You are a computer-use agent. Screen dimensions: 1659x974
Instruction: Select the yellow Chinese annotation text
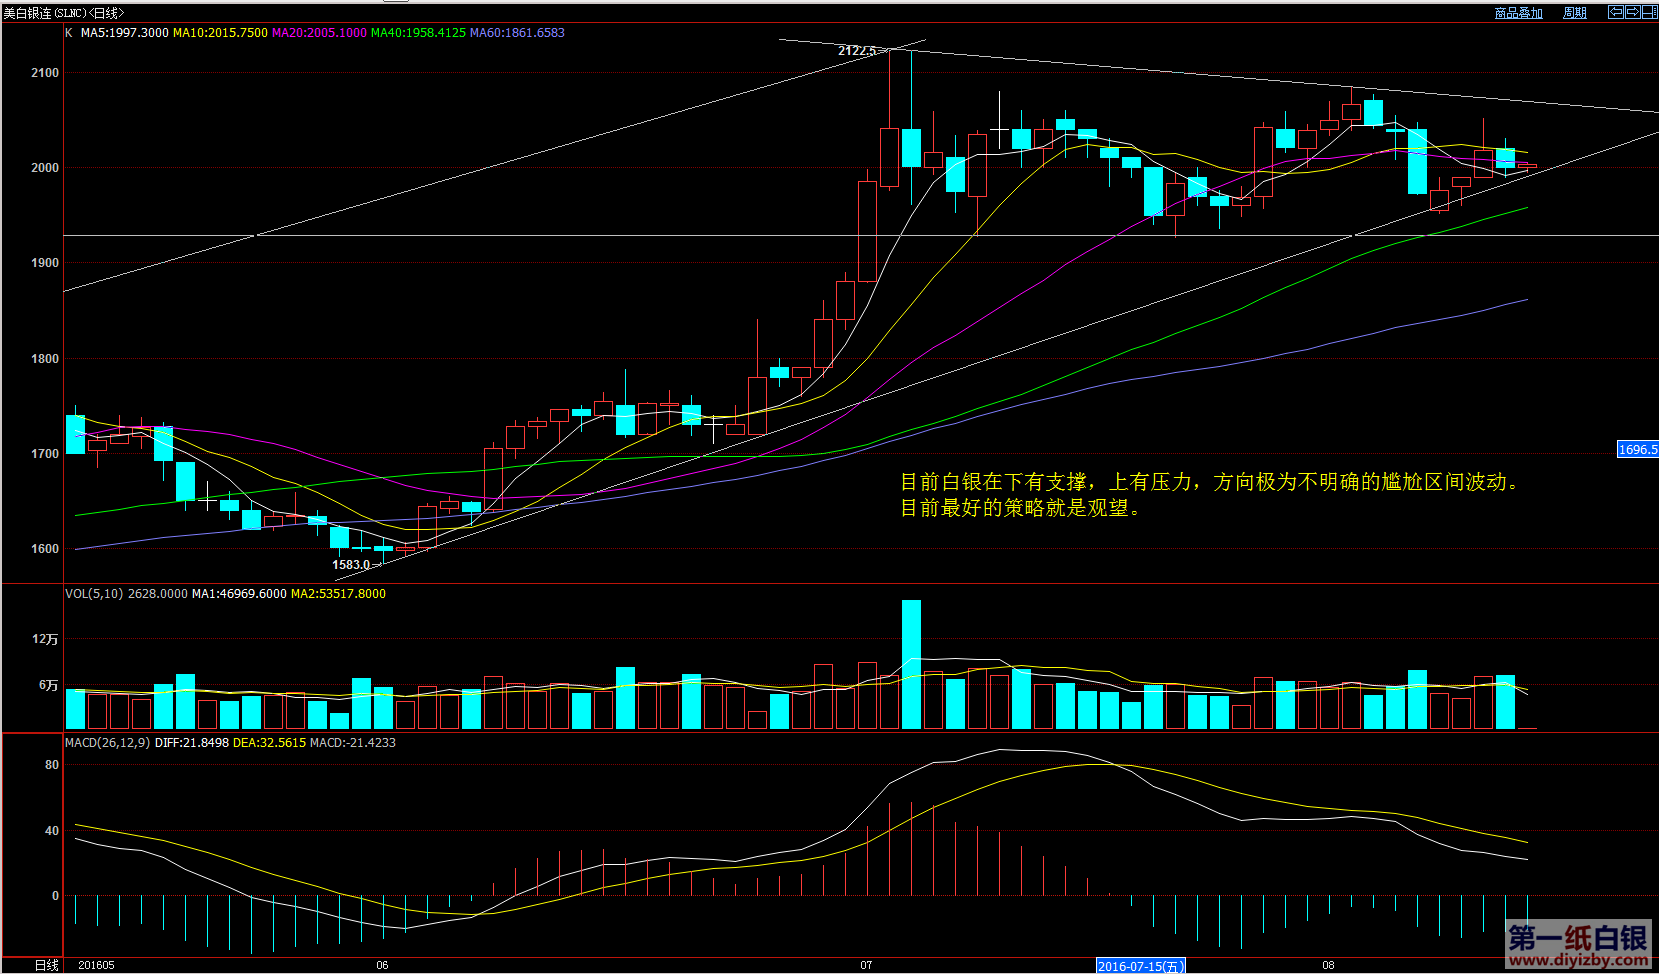pos(1210,495)
